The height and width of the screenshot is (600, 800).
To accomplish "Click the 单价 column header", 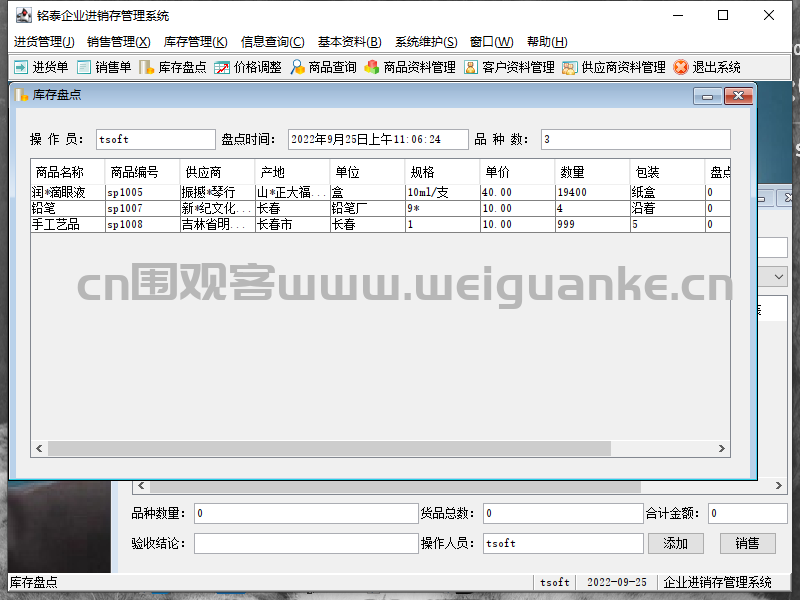I will [x=518, y=172].
